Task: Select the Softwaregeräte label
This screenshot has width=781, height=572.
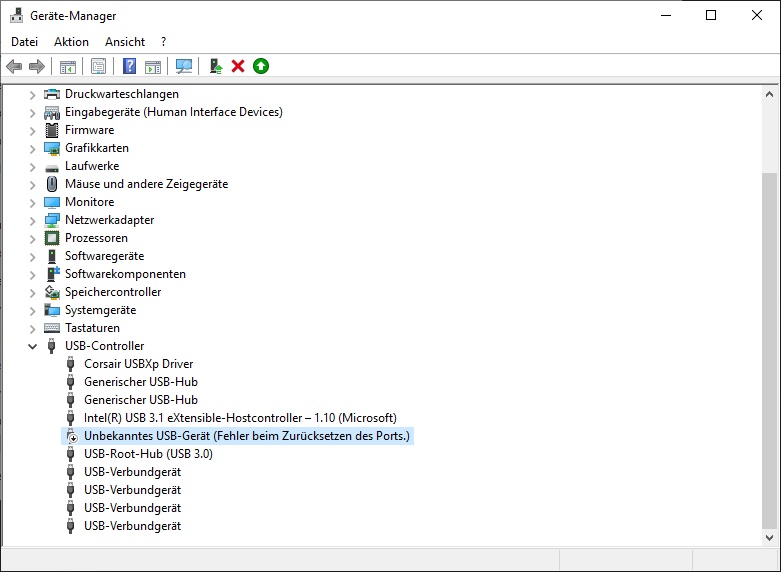Action: click(x=105, y=256)
